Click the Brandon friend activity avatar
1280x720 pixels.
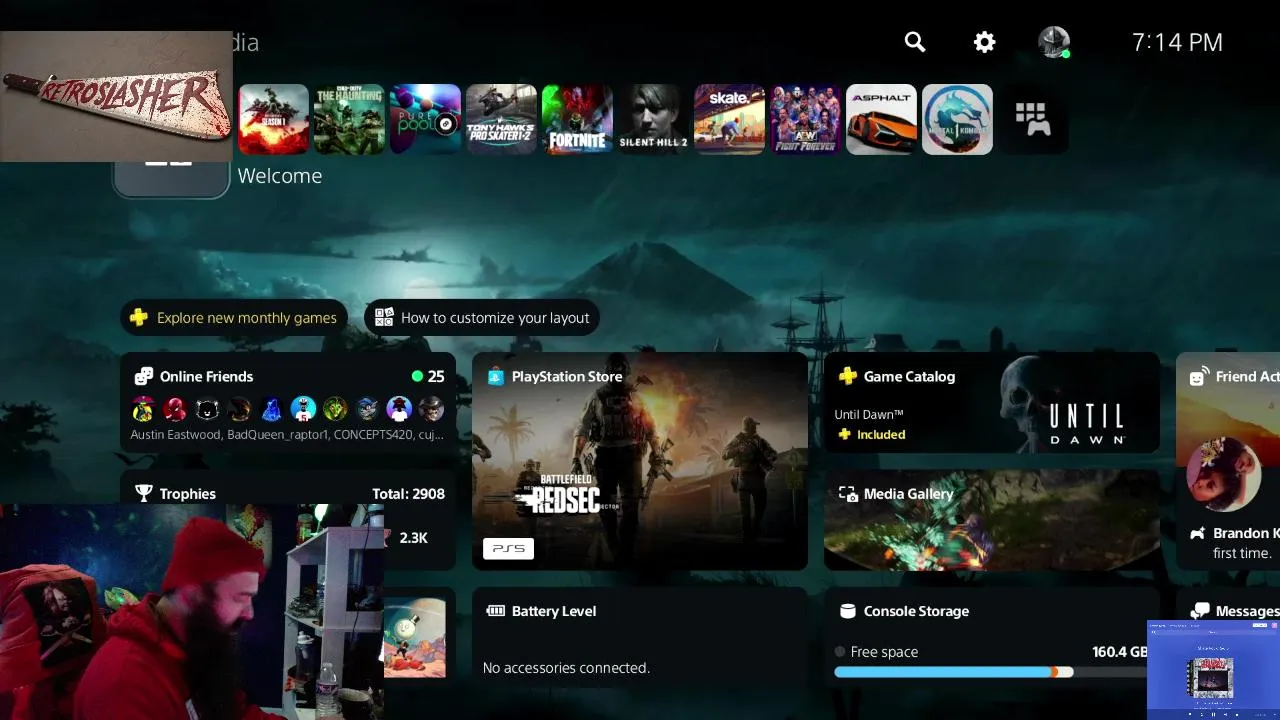point(1224,474)
